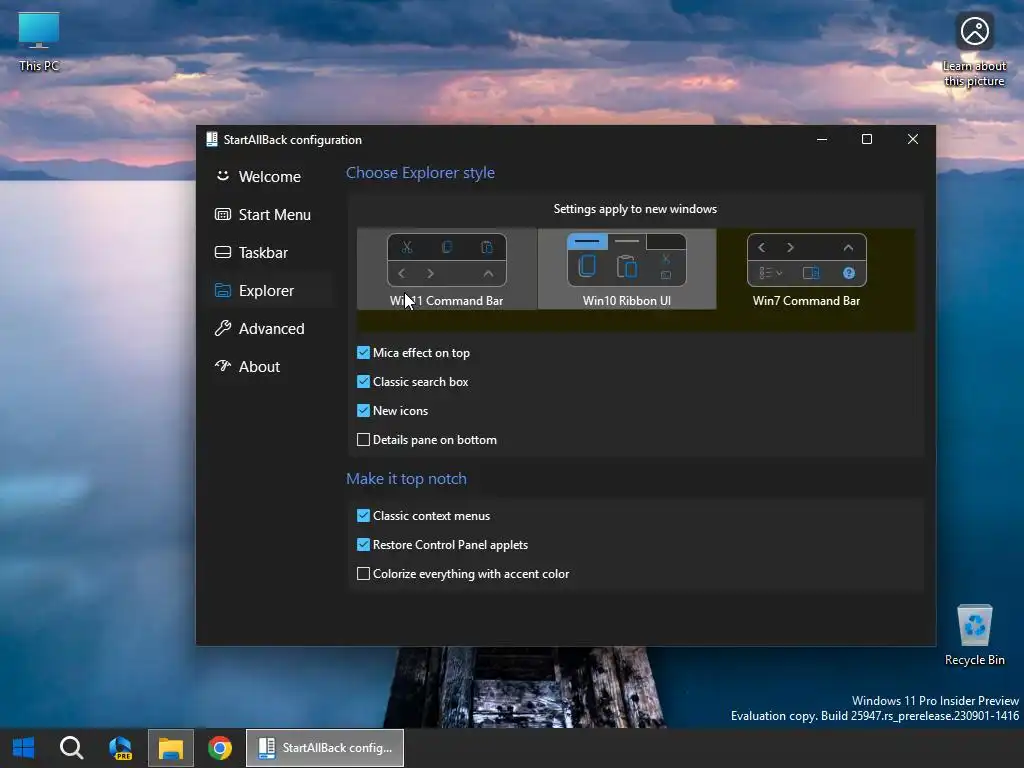This screenshot has height=768, width=1024.
Task: Click the Choose Explorer style heading
Action: point(420,173)
